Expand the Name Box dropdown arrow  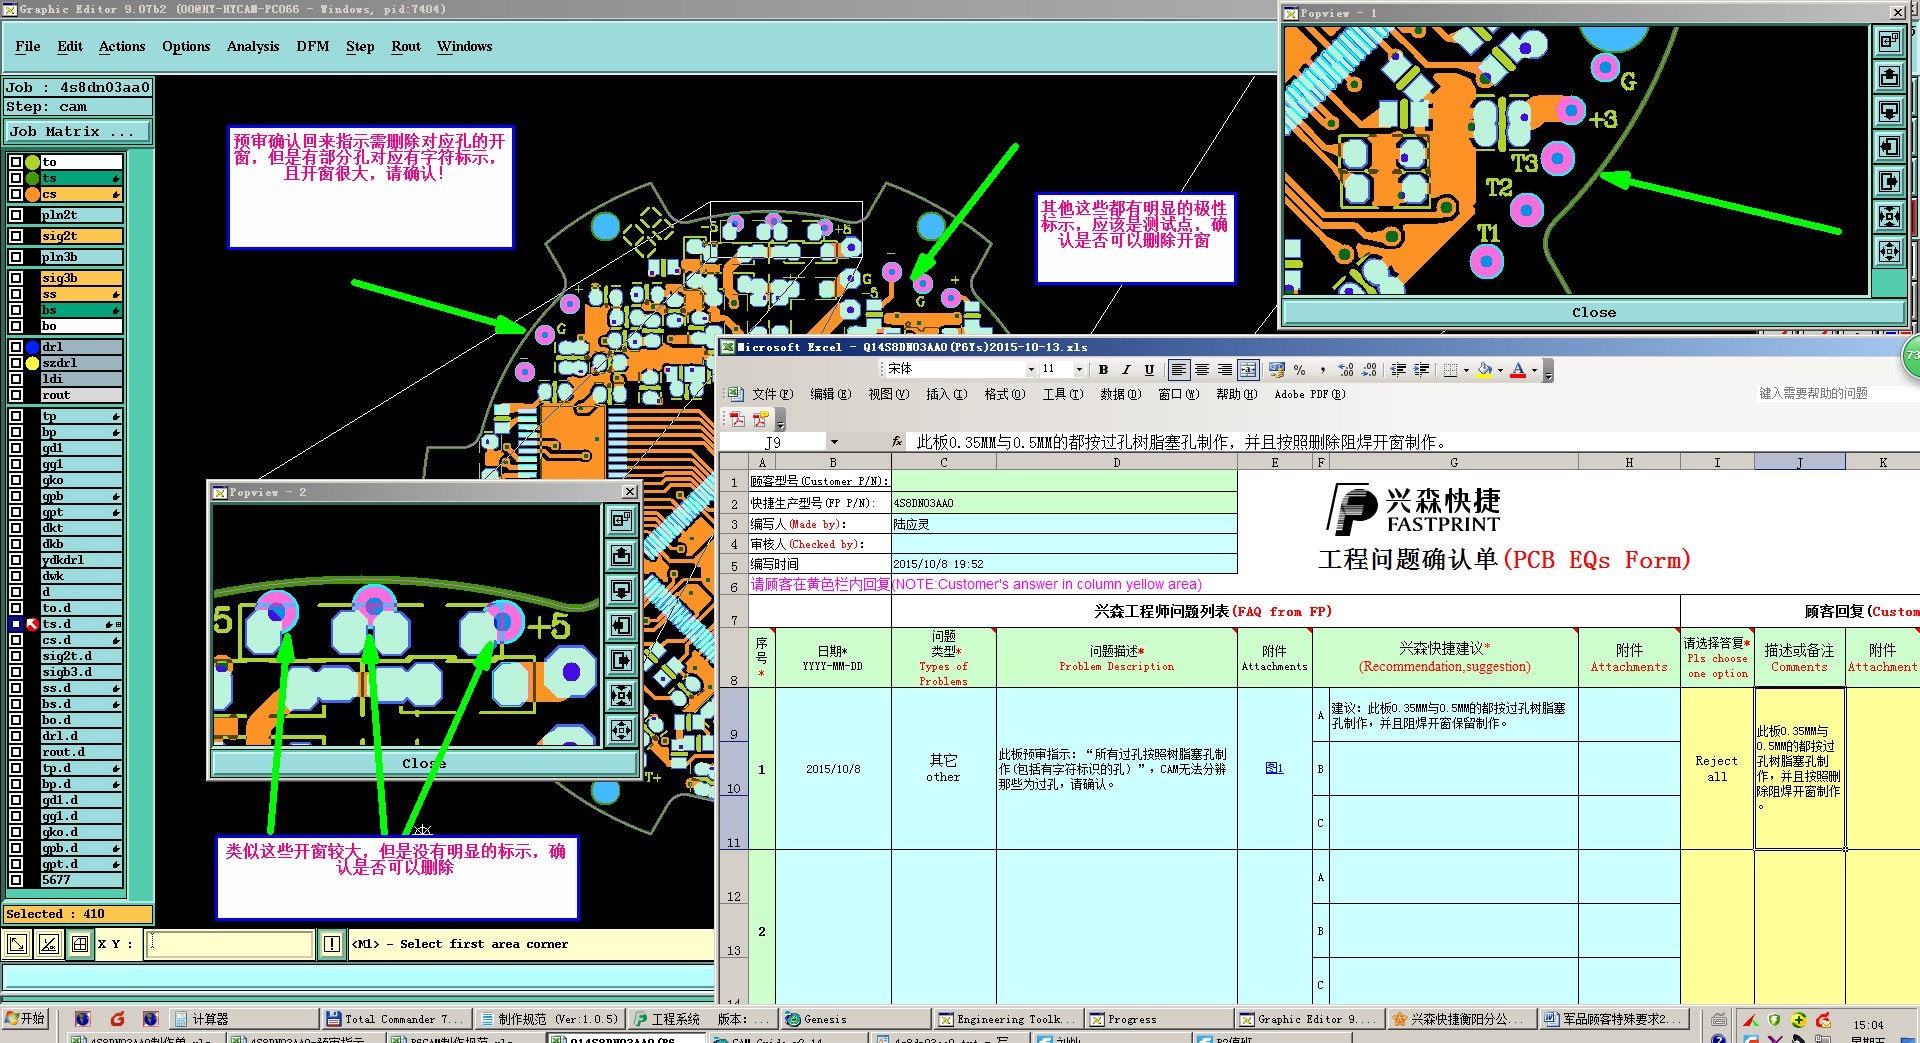[833, 442]
